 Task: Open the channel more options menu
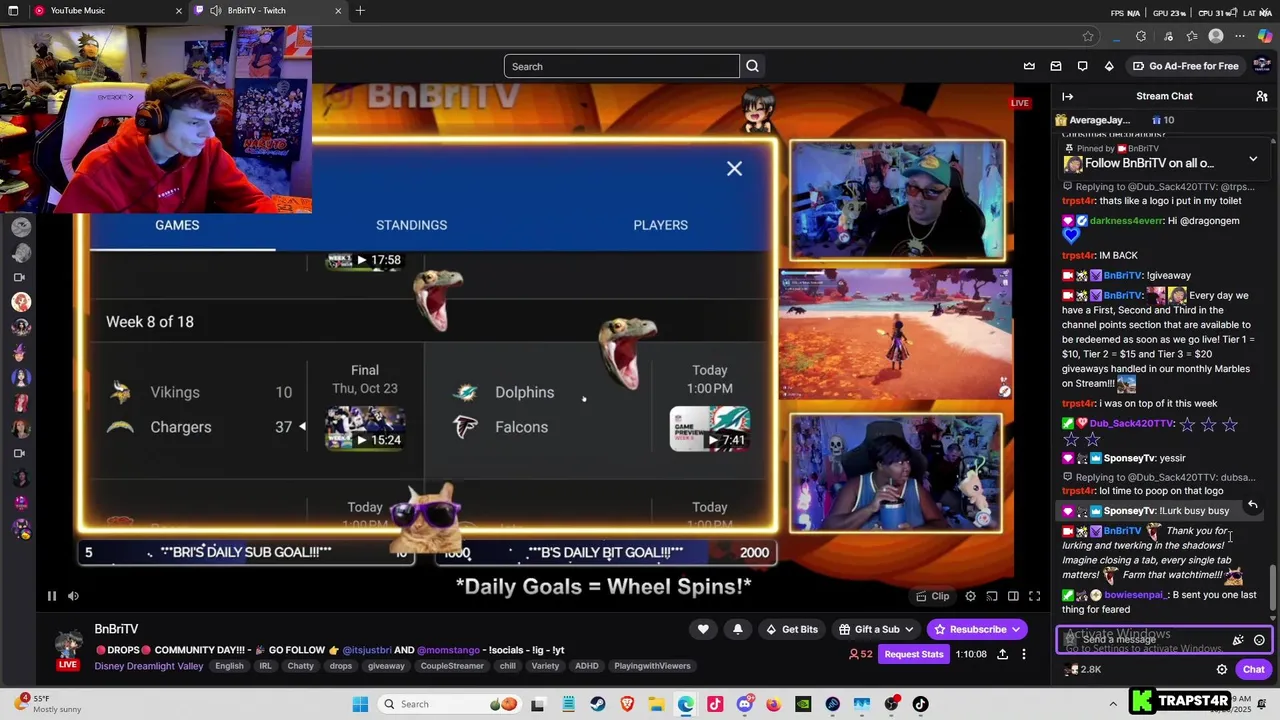point(1023,654)
